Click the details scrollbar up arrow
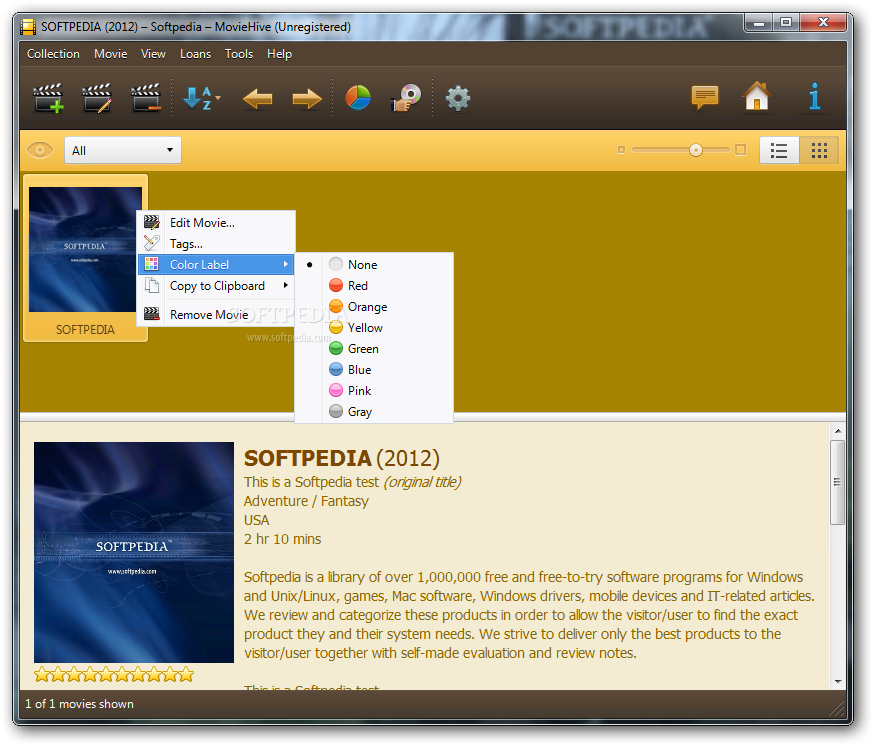 tap(838, 431)
